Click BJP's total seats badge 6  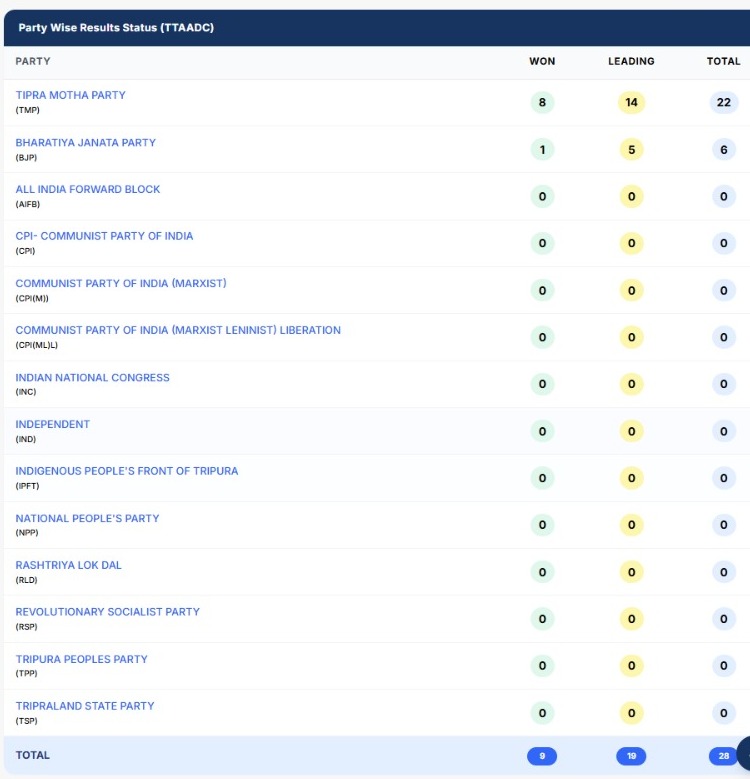coord(723,149)
